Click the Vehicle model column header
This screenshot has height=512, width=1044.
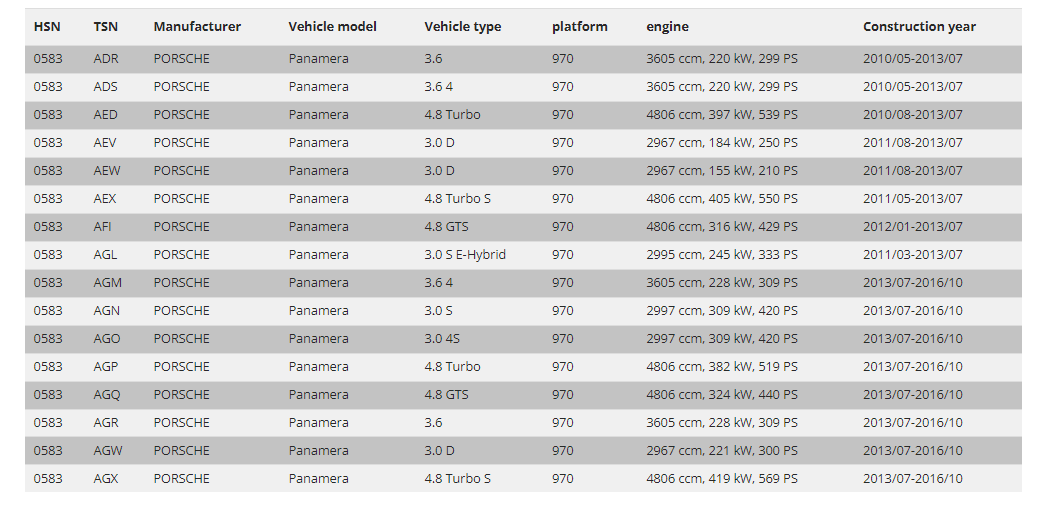point(332,27)
